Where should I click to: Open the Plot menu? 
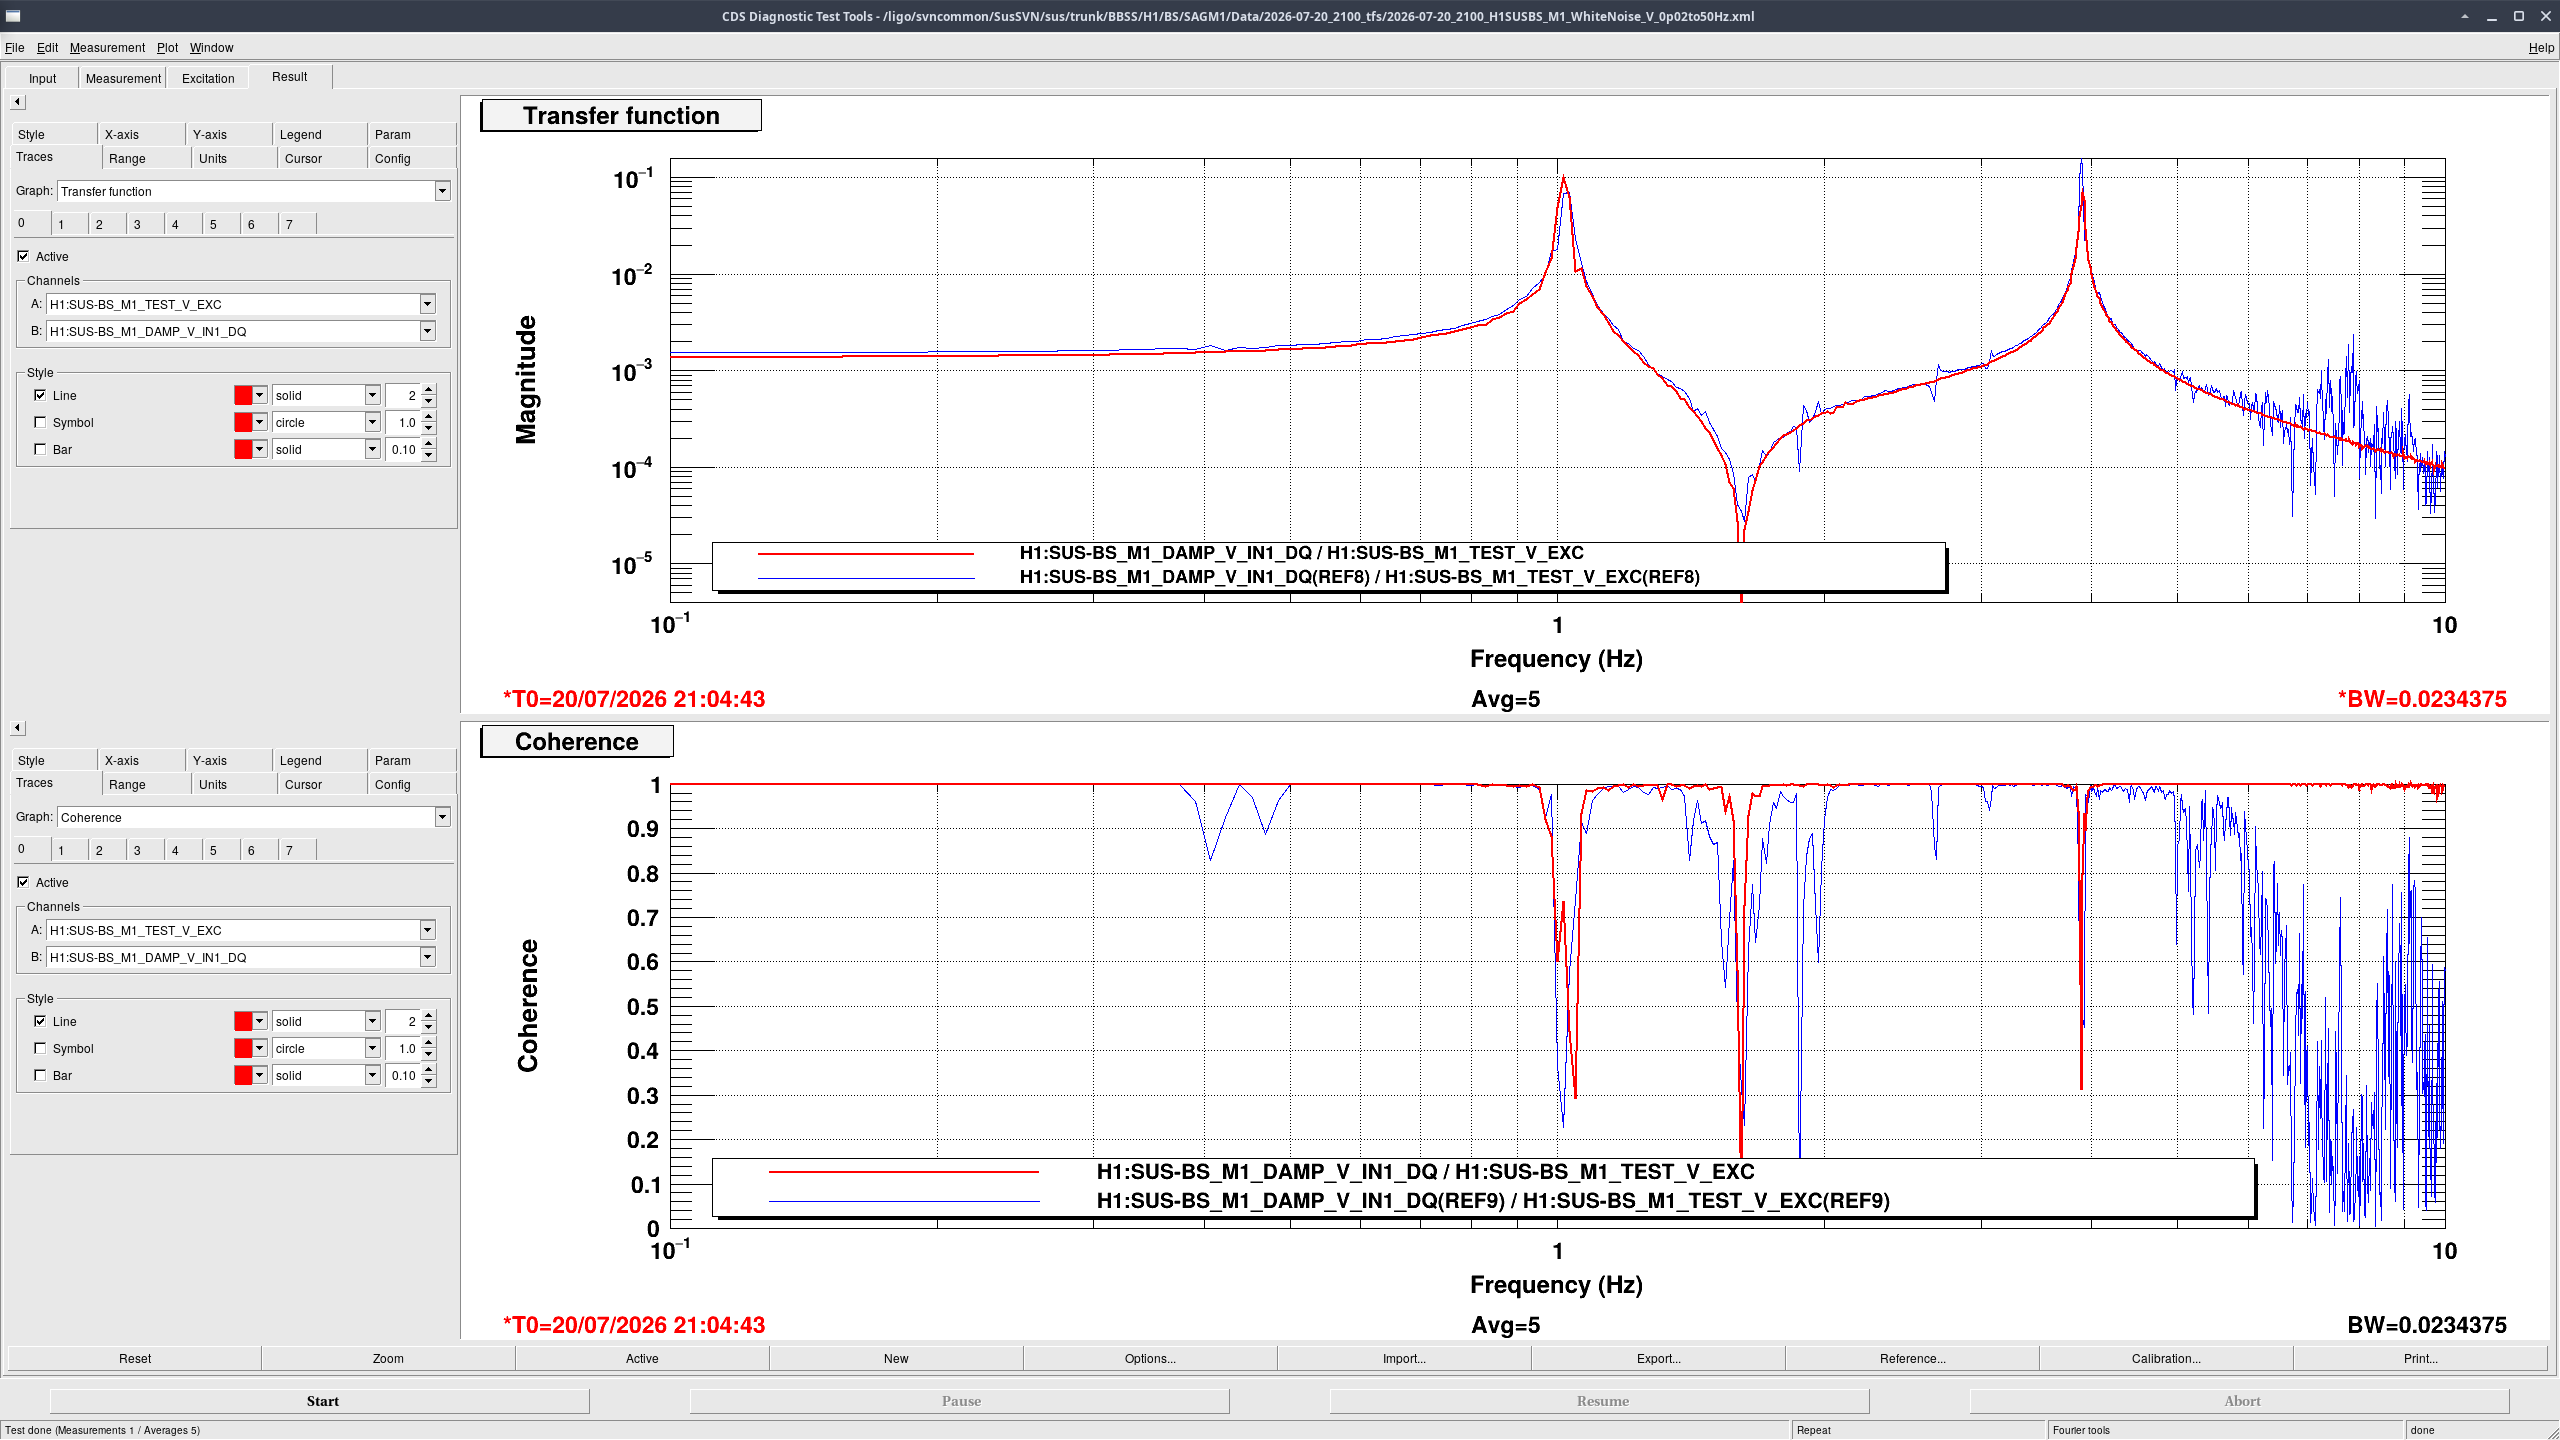[x=167, y=47]
